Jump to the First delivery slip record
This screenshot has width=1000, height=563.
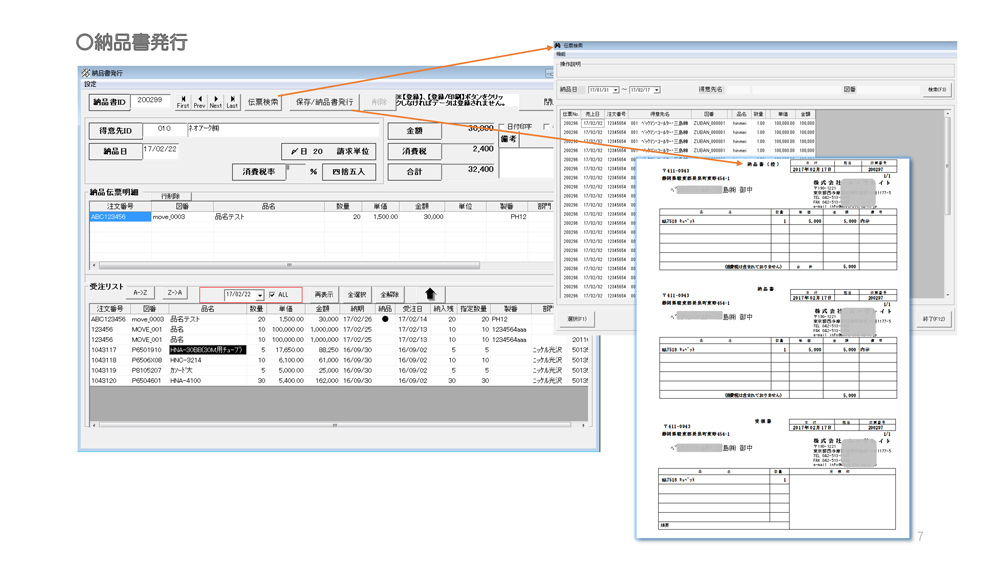(x=182, y=101)
